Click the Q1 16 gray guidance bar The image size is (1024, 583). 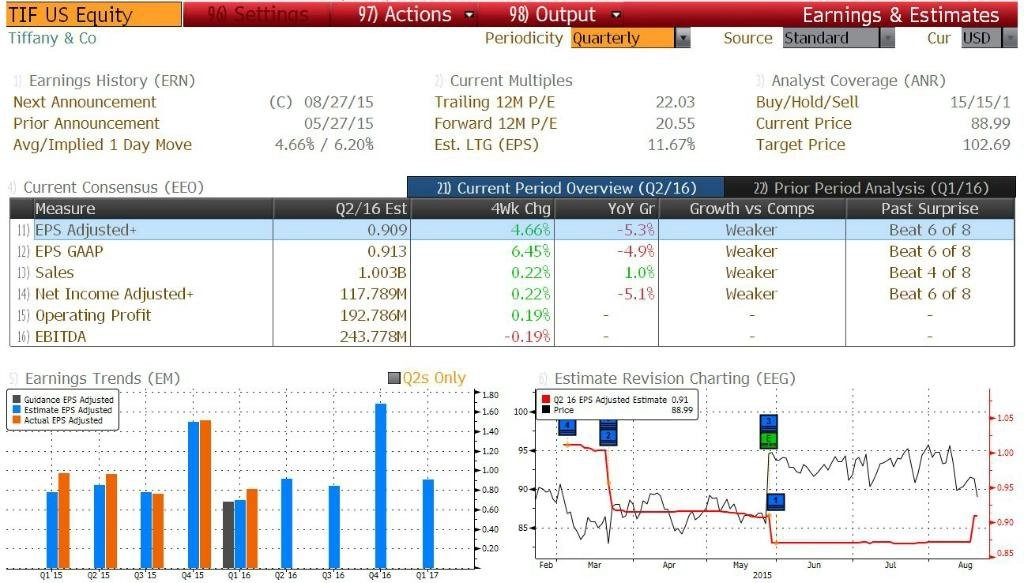228,535
